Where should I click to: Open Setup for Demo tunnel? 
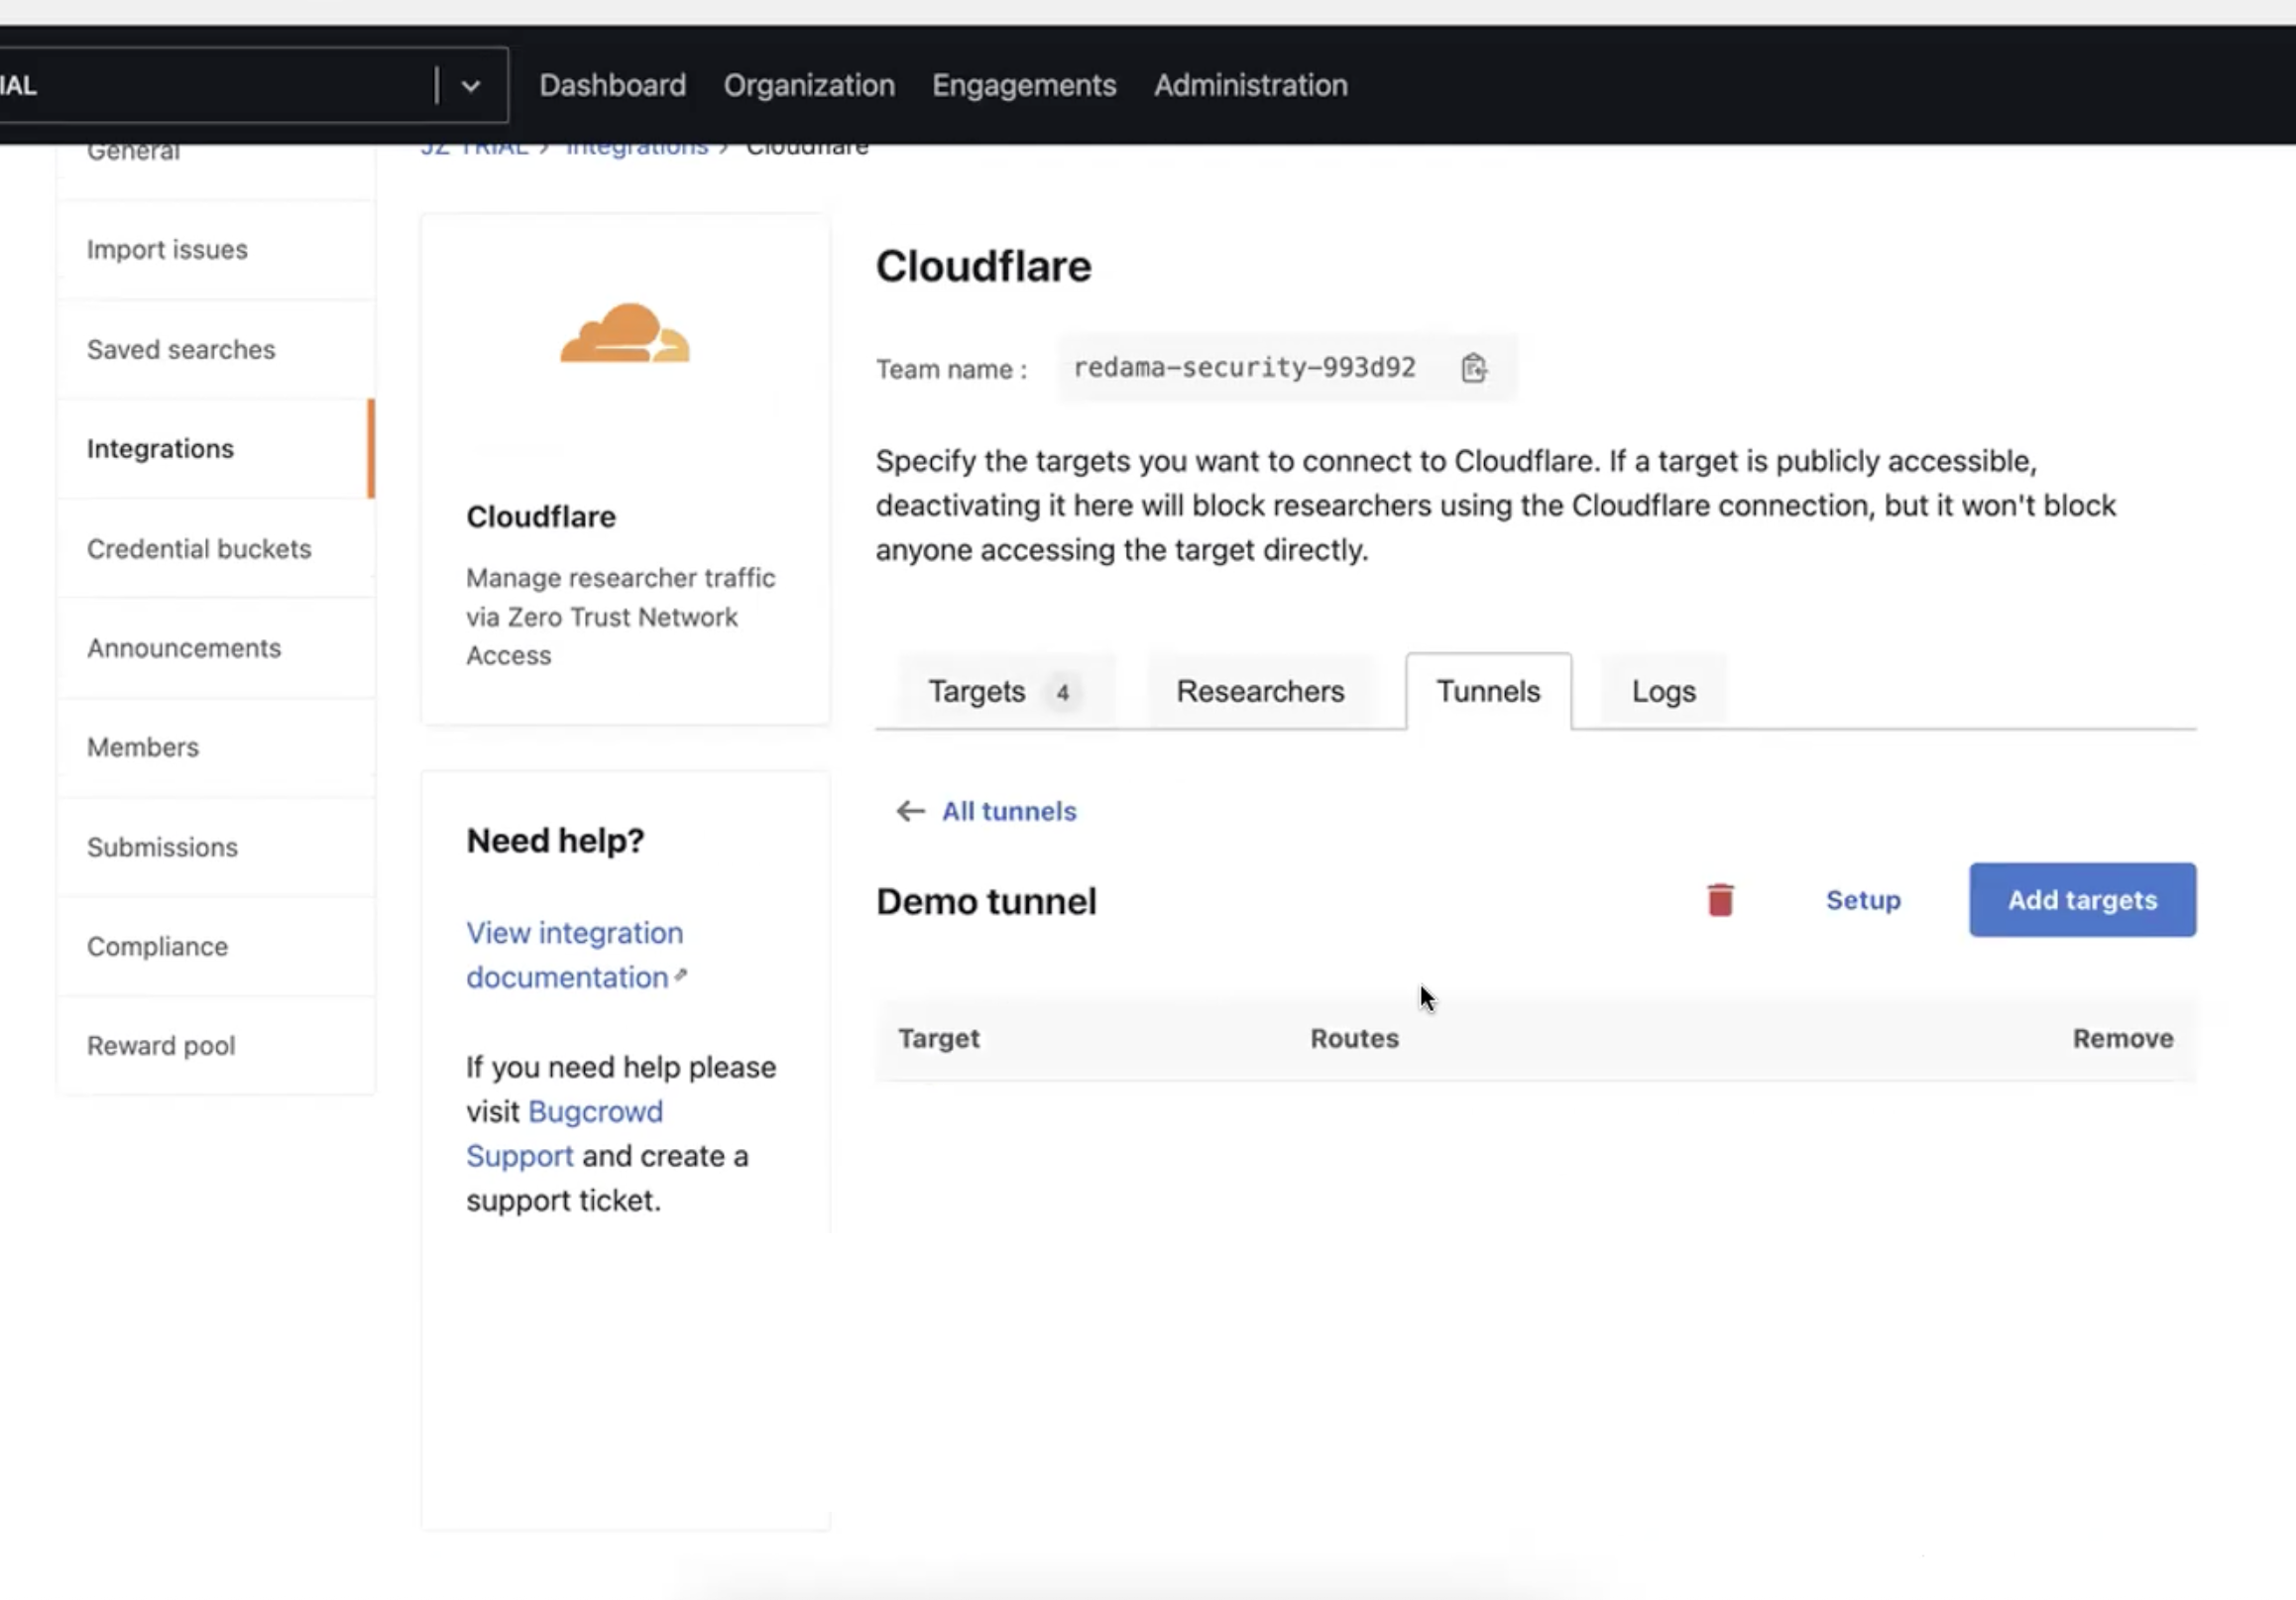(x=1863, y=900)
